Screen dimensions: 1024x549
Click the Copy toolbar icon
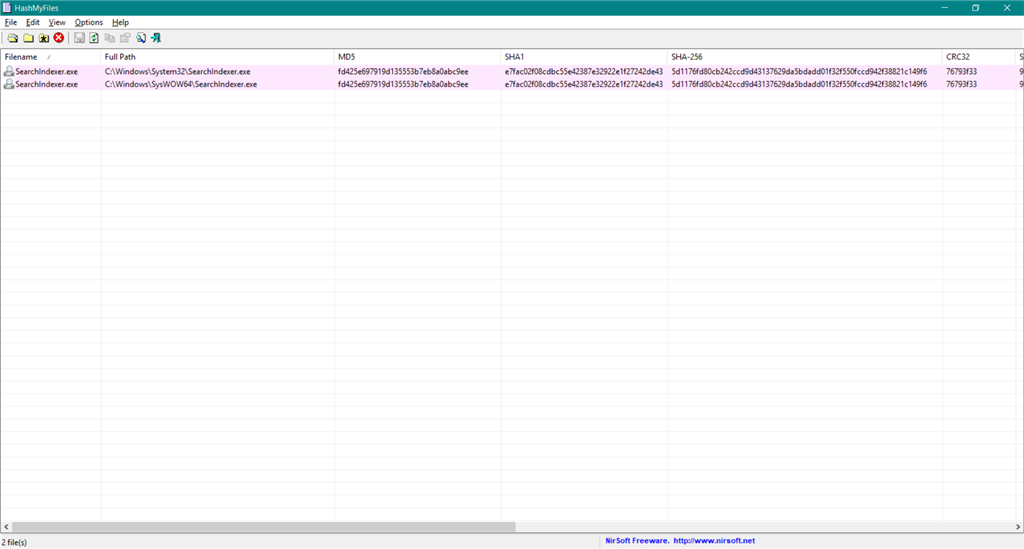pos(110,38)
